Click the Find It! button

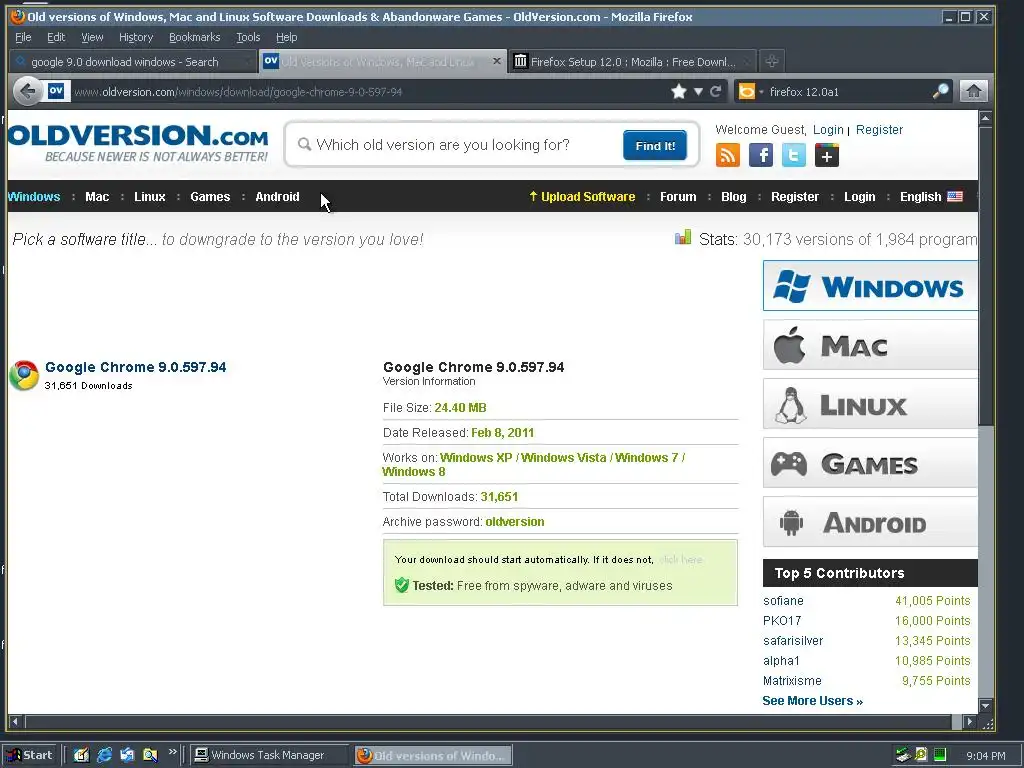[x=654, y=145]
